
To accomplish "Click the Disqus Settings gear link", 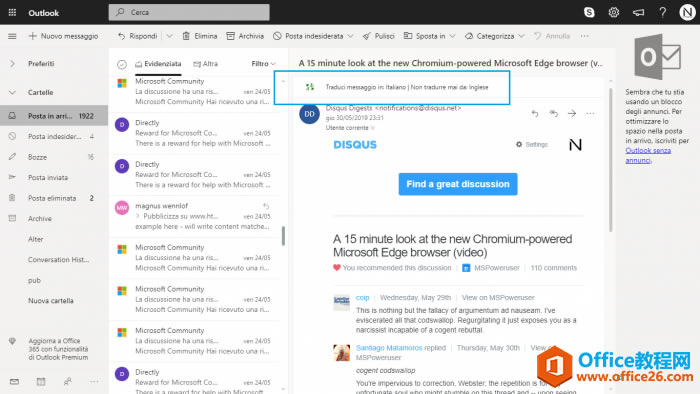I will coord(532,145).
